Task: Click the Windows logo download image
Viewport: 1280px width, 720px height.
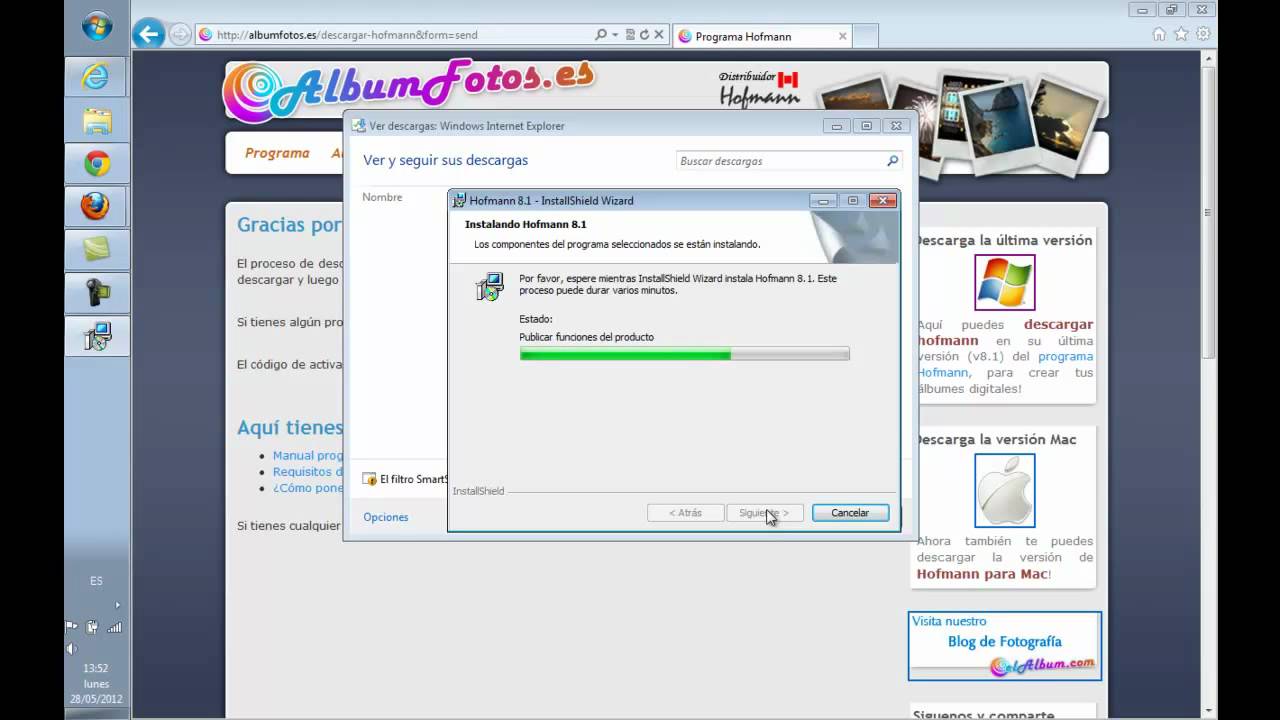Action: pyautogui.click(x=1005, y=282)
